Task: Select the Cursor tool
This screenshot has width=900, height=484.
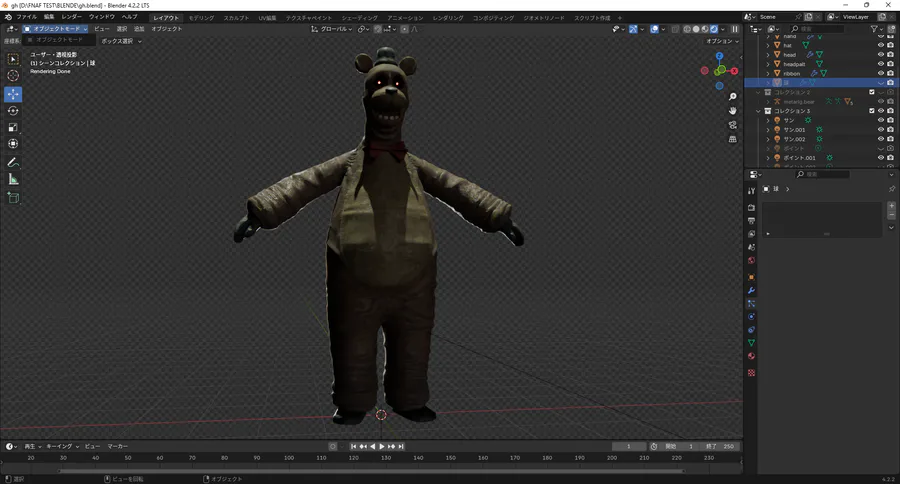Action: pos(13,76)
